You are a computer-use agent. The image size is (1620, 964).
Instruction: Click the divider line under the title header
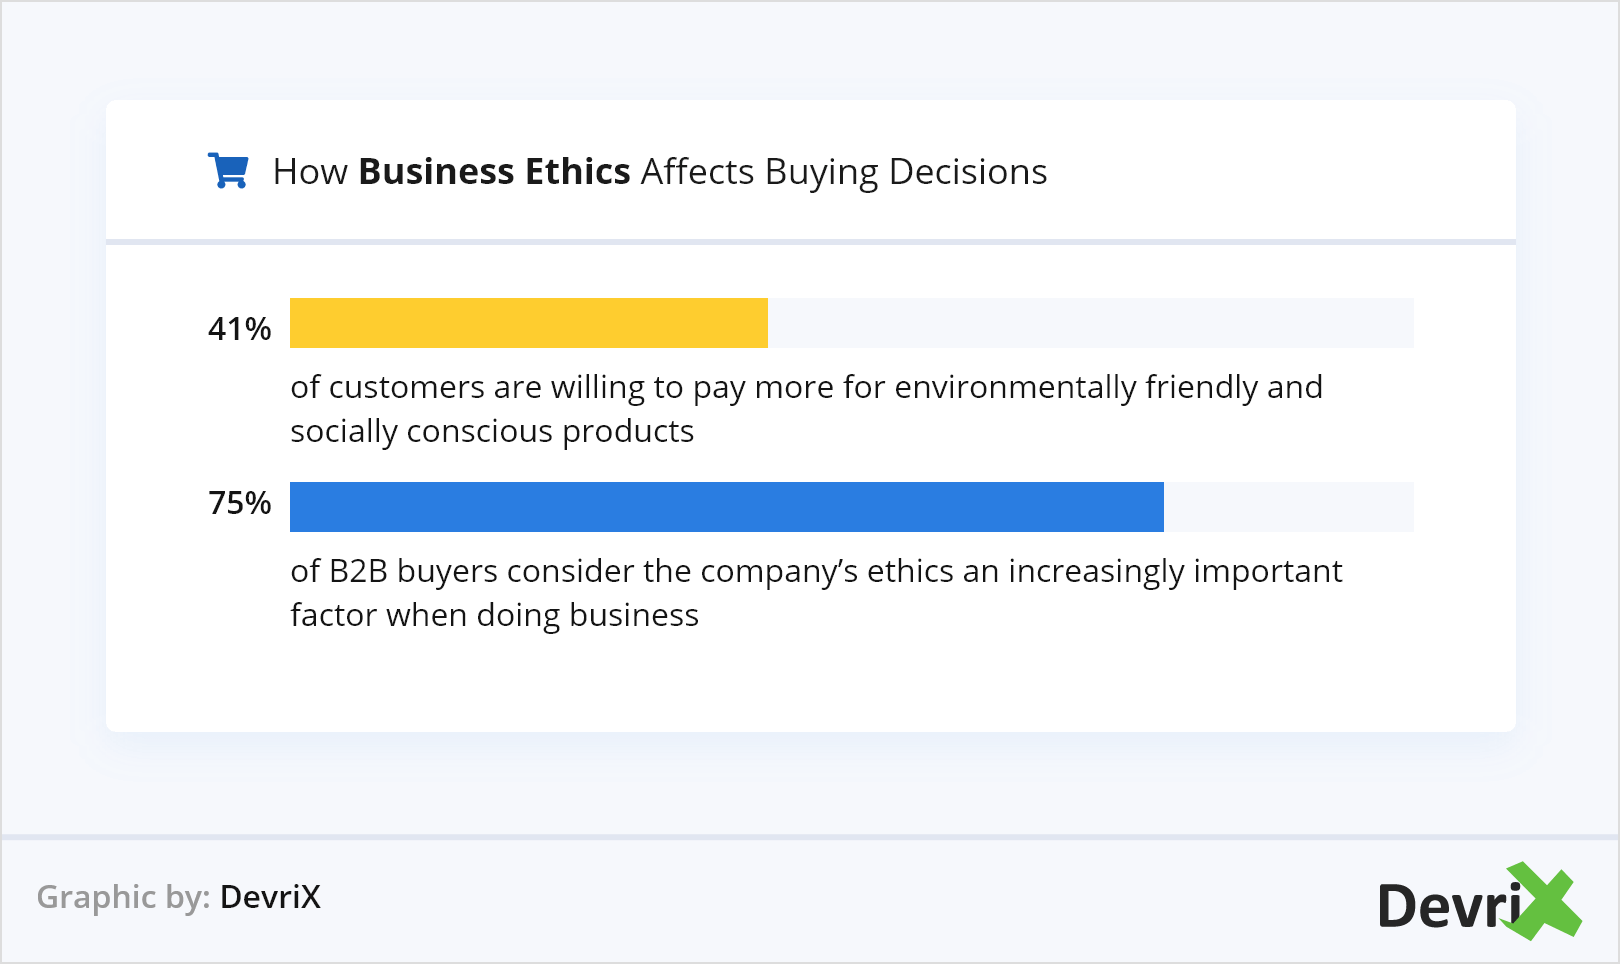(x=810, y=242)
